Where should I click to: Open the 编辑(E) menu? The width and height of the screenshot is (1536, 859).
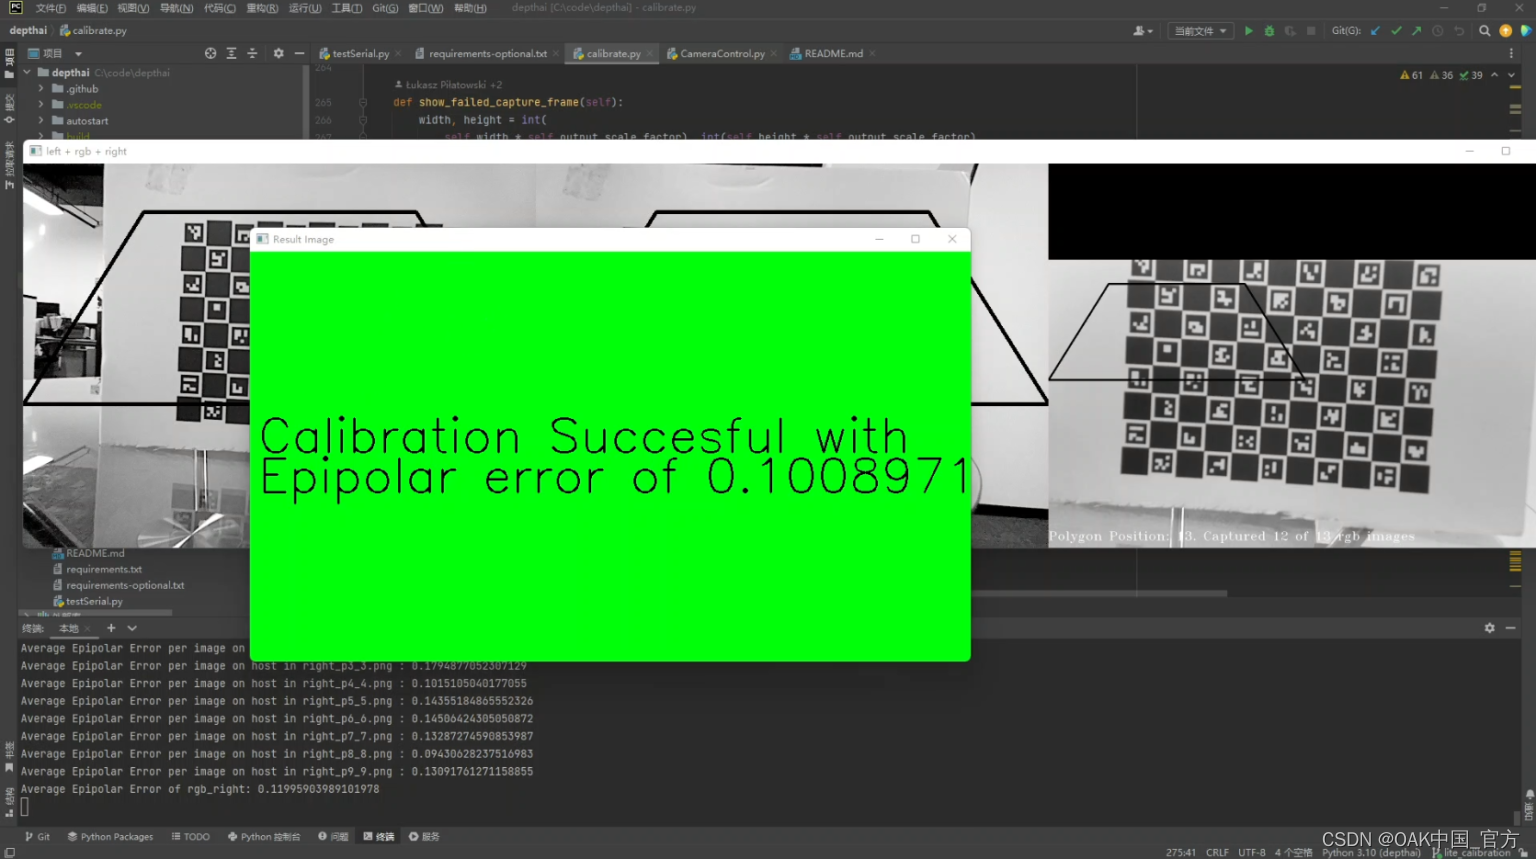(x=92, y=8)
